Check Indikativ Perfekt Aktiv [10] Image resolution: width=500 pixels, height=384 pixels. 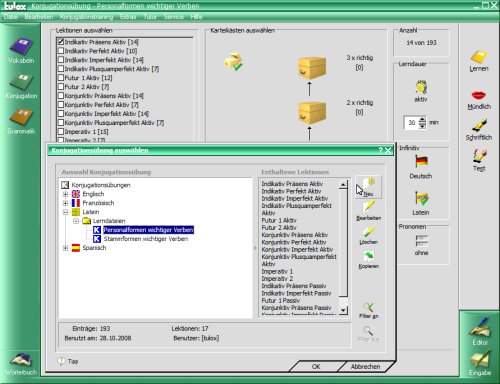coord(61,51)
